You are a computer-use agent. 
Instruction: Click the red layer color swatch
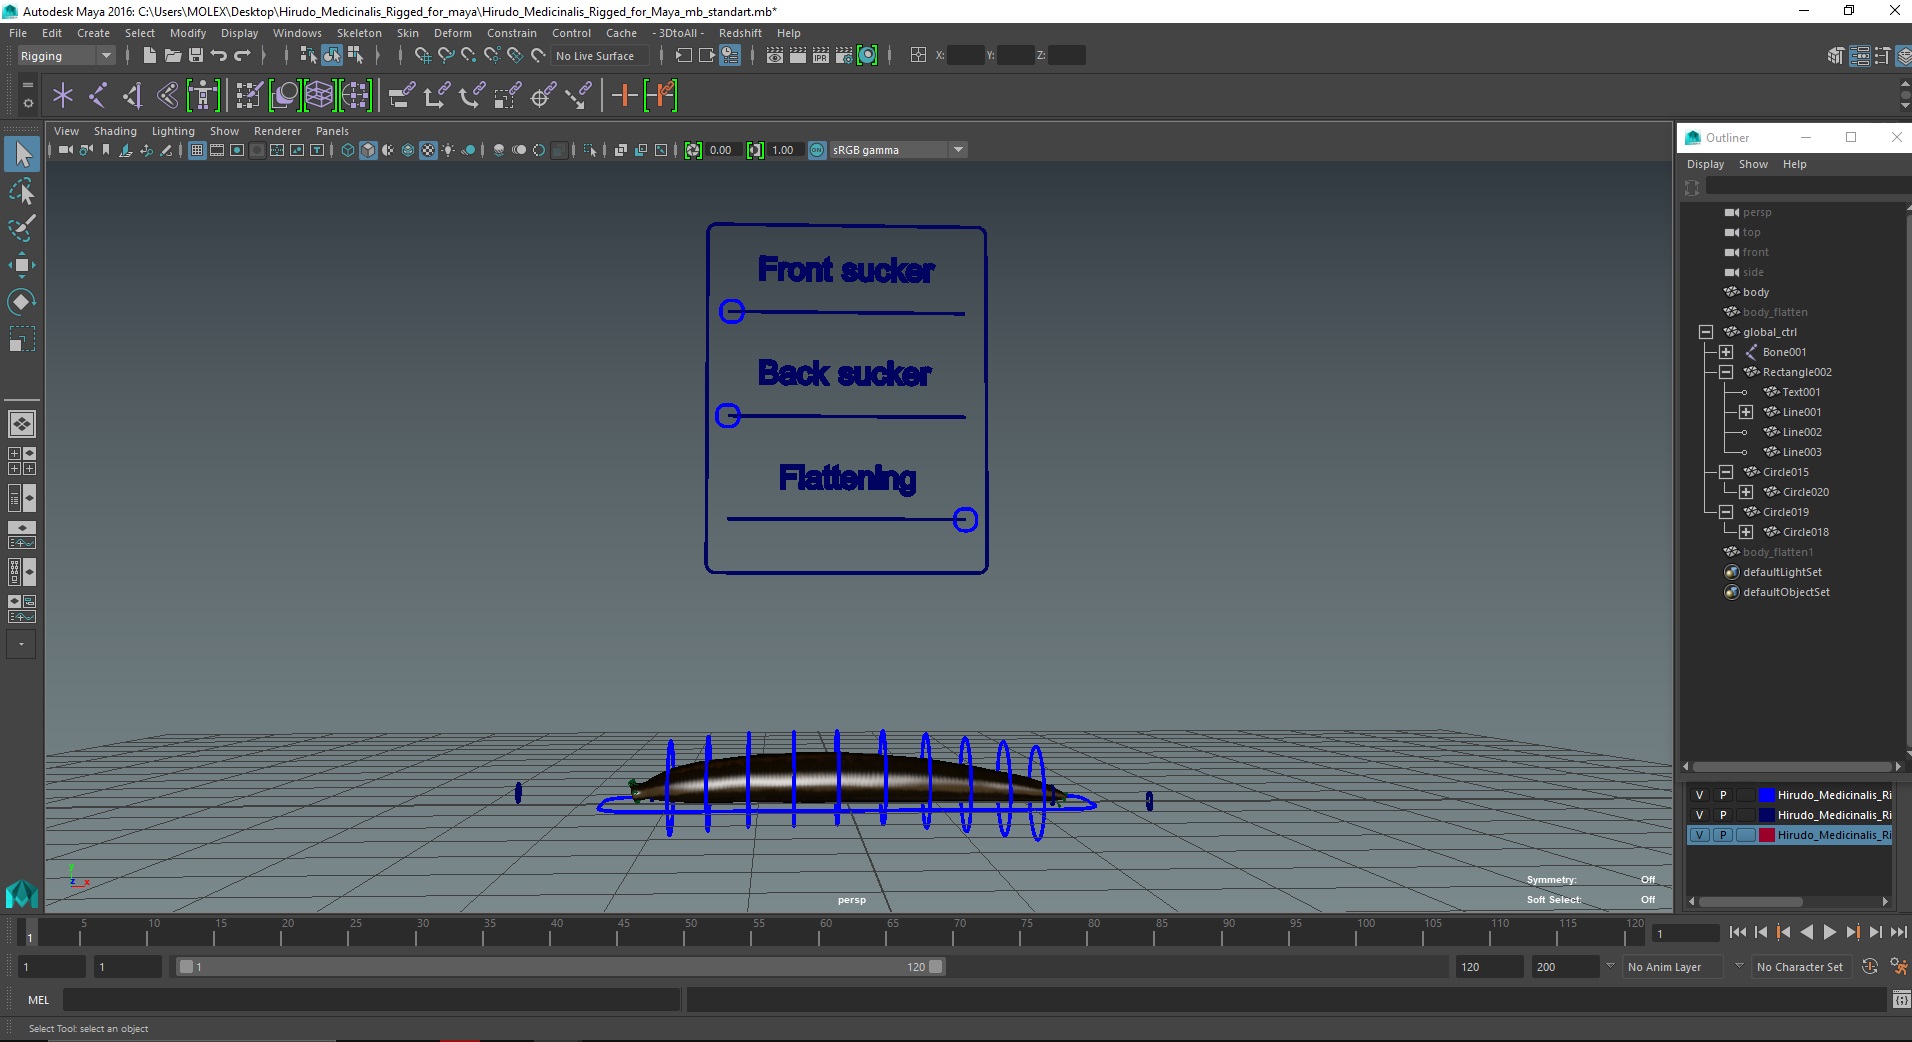point(1767,835)
